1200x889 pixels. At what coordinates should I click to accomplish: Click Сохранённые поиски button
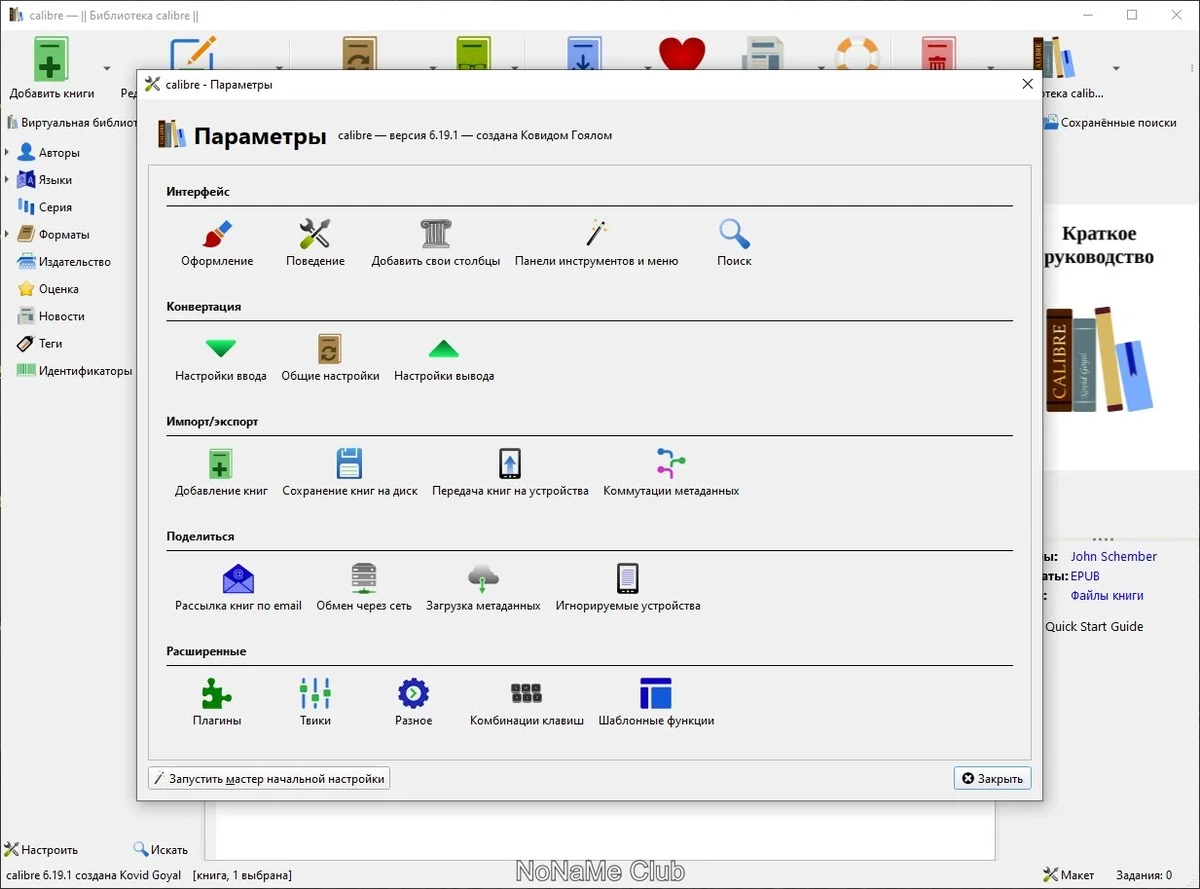point(1111,122)
